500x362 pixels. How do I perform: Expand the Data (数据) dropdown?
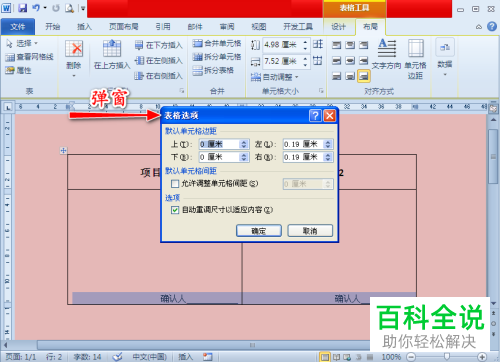coord(445,74)
